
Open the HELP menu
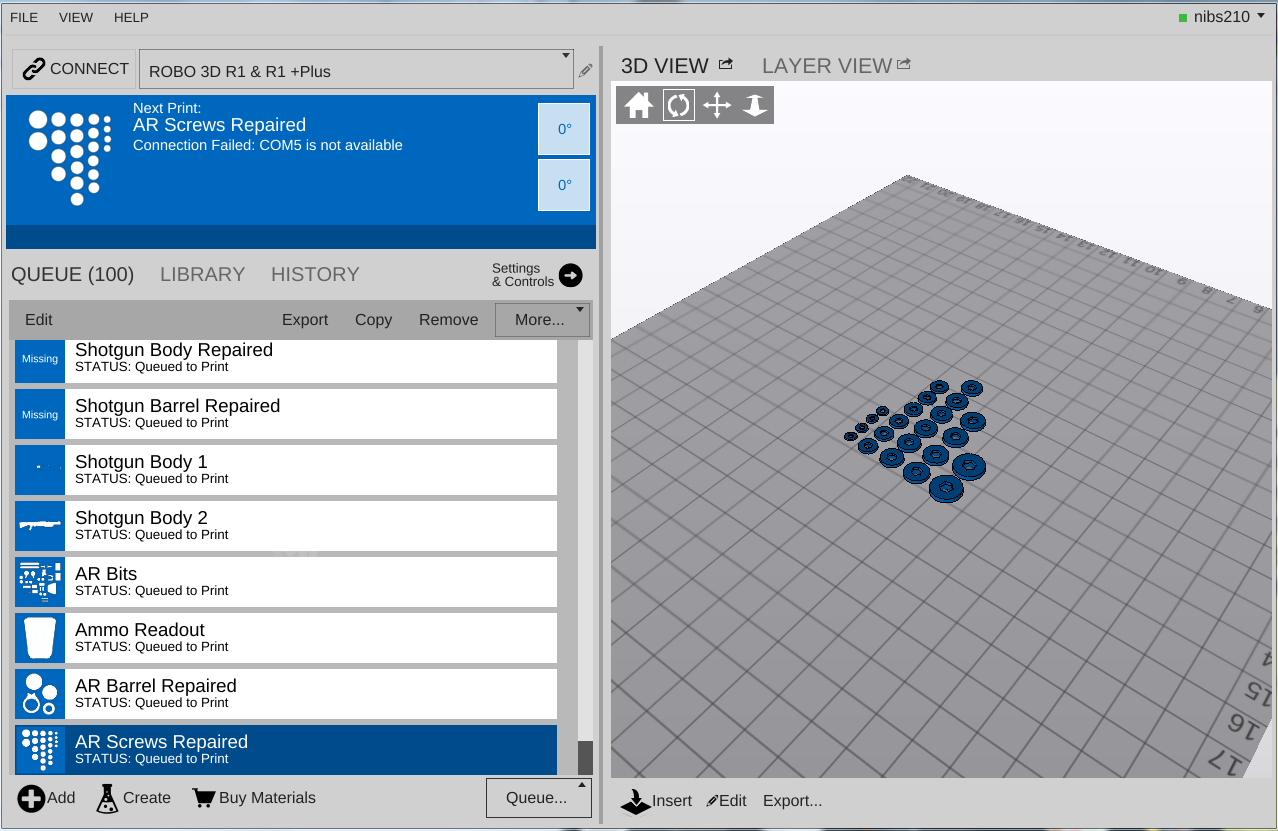pos(131,18)
